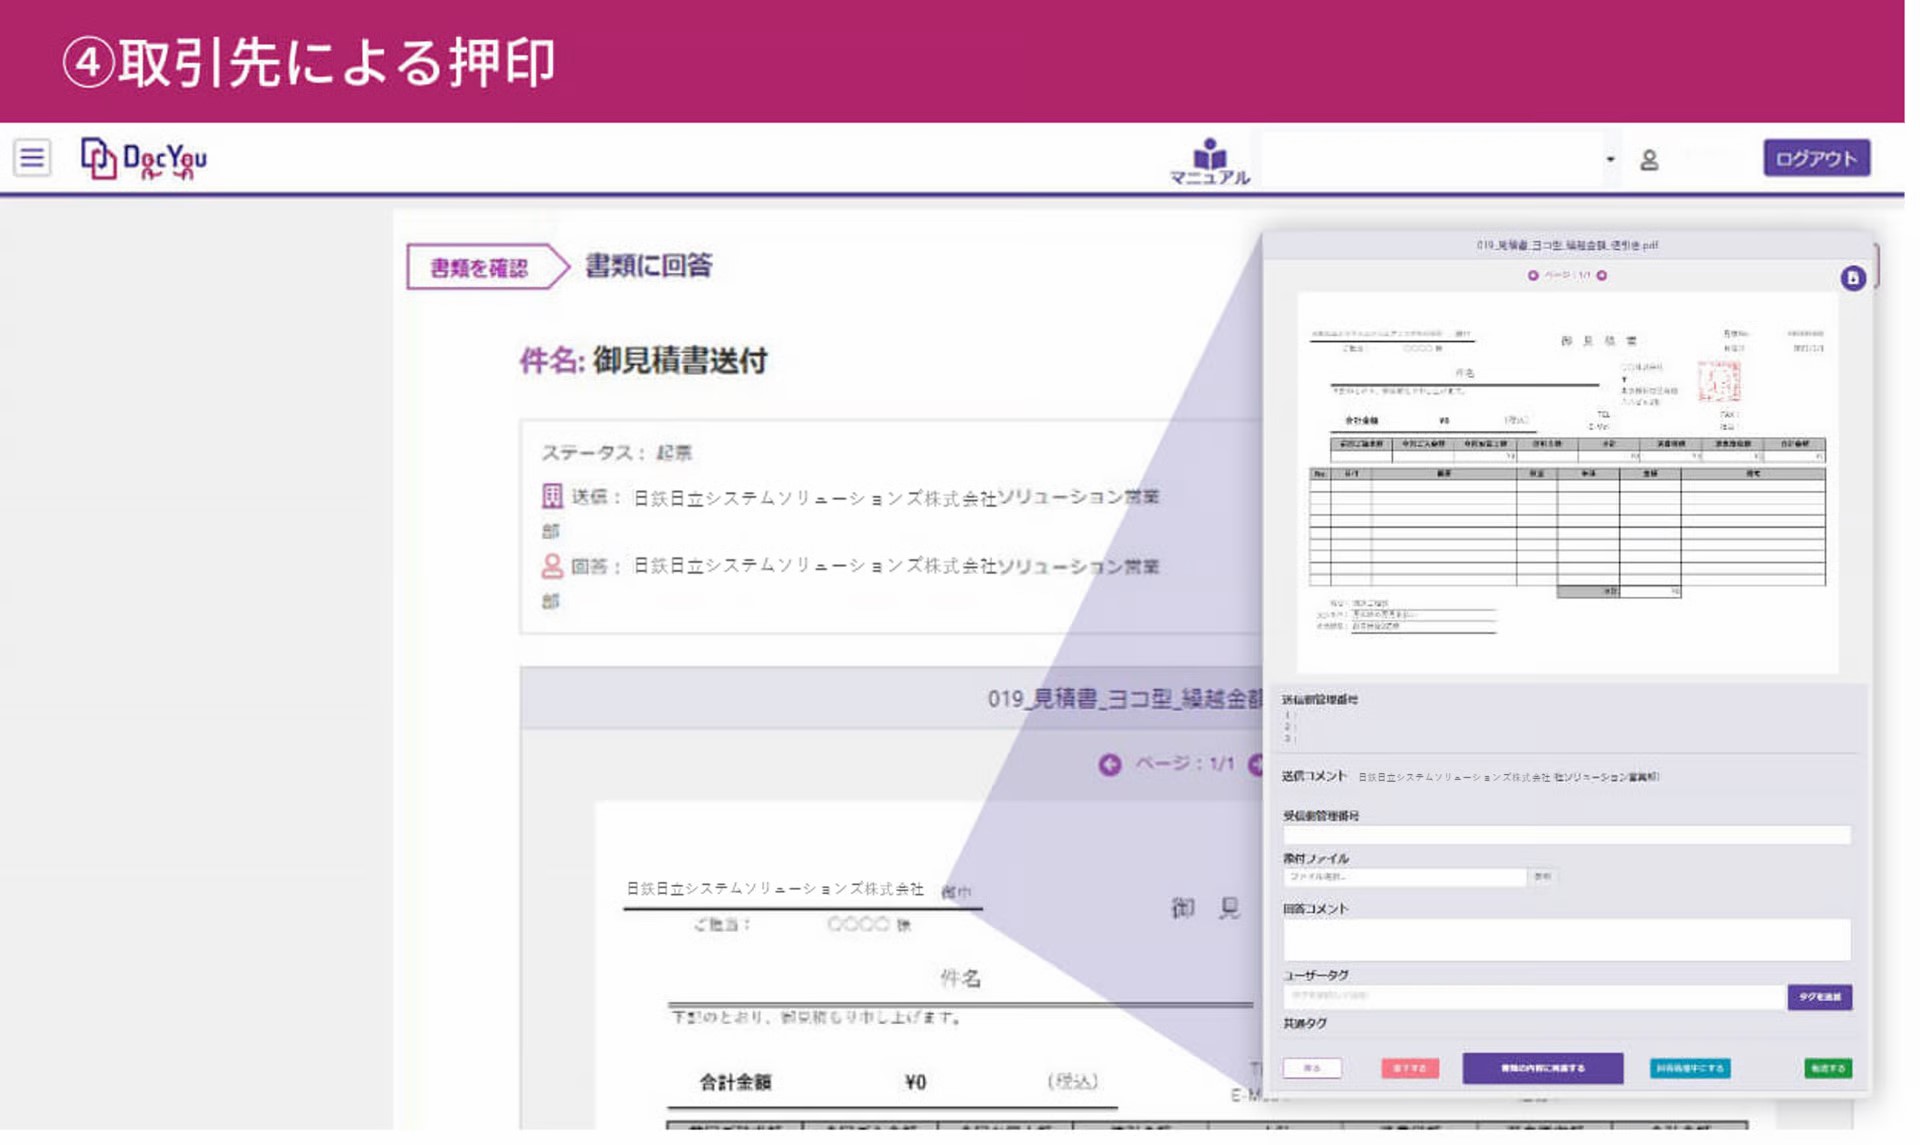Click the user profile icon

(1649, 160)
